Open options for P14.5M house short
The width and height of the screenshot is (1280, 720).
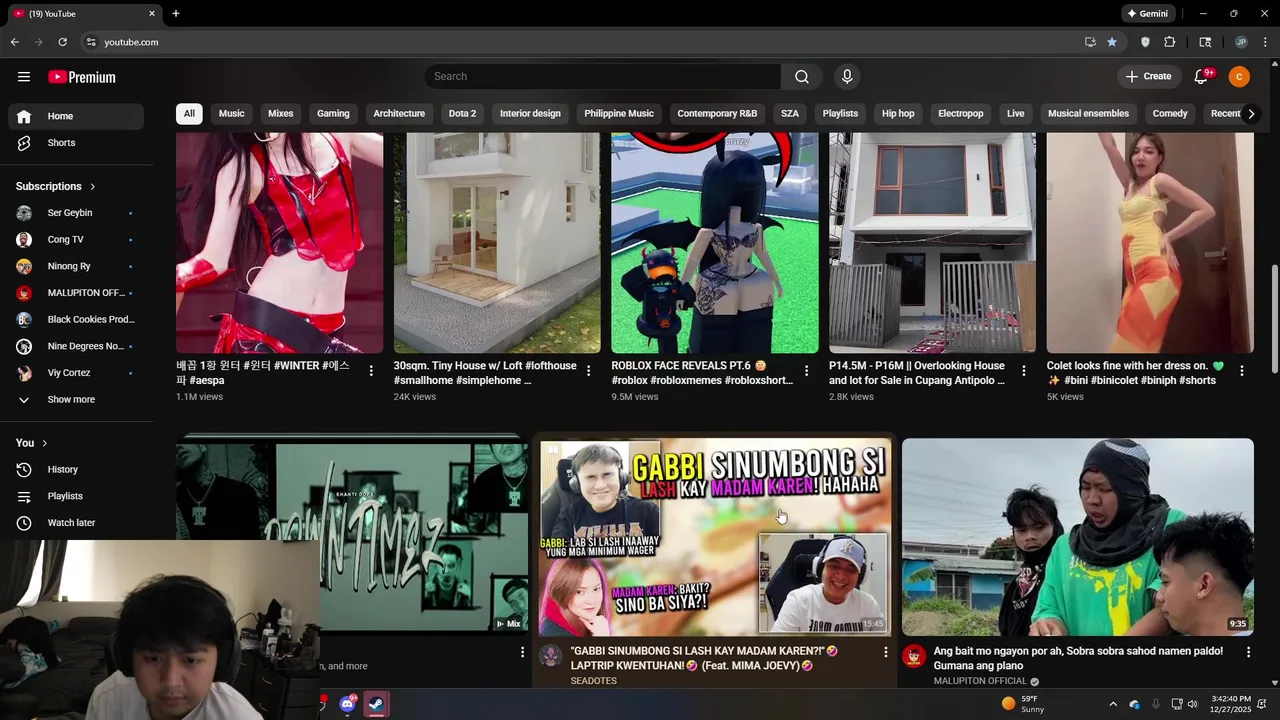[x=1023, y=371]
